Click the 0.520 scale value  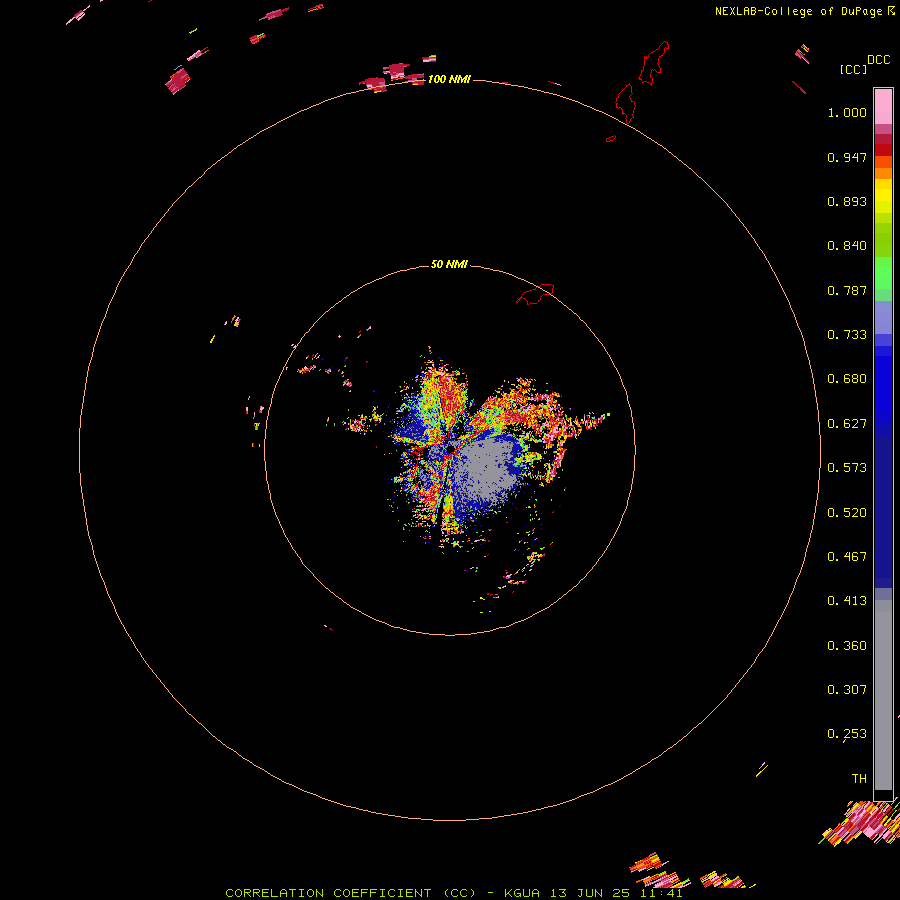point(847,513)
